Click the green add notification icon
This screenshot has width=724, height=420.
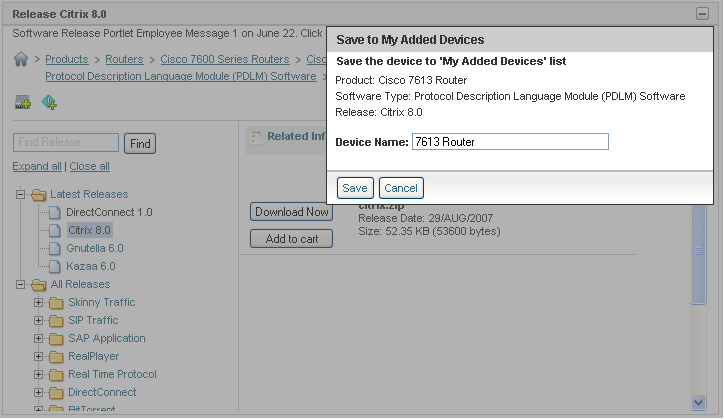(49, 102)
